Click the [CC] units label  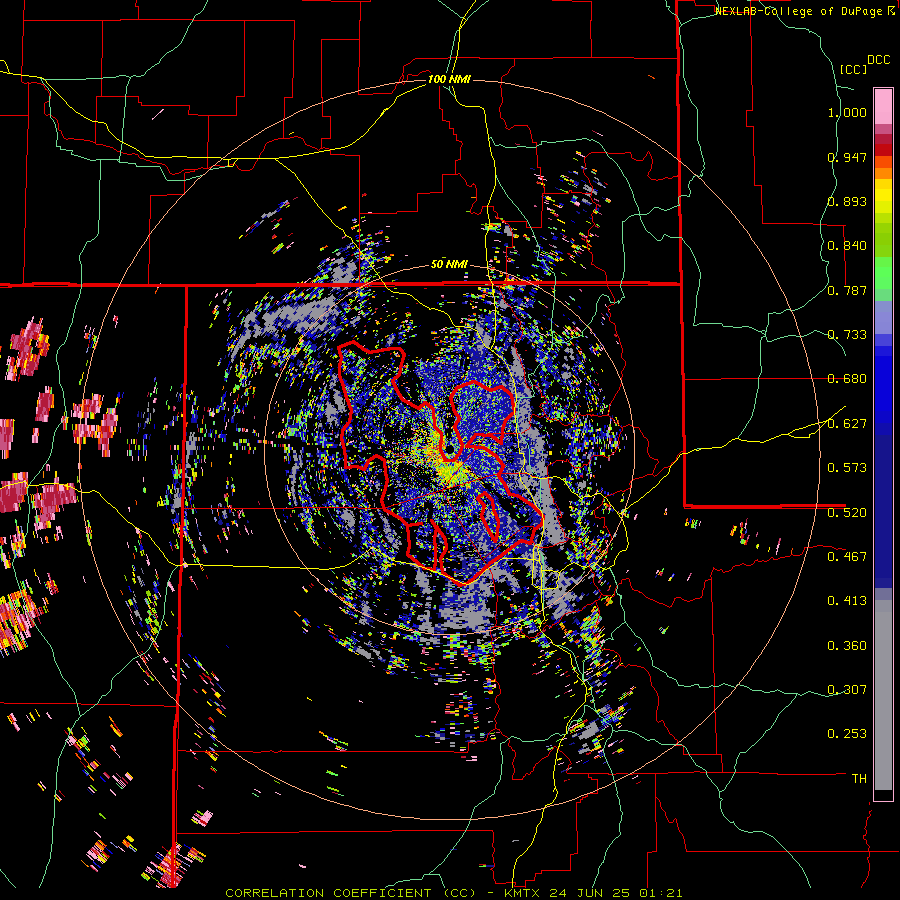tap(853, 69)
